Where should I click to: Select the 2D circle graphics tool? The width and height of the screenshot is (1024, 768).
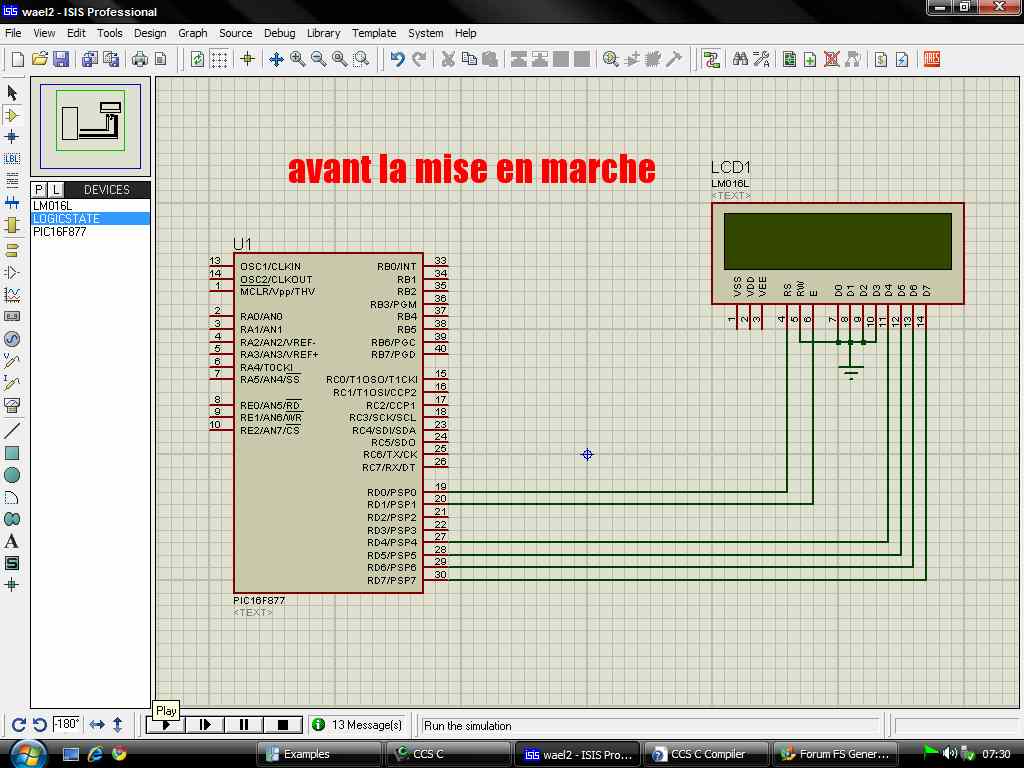pyautogui.click(x=12, y=475)
